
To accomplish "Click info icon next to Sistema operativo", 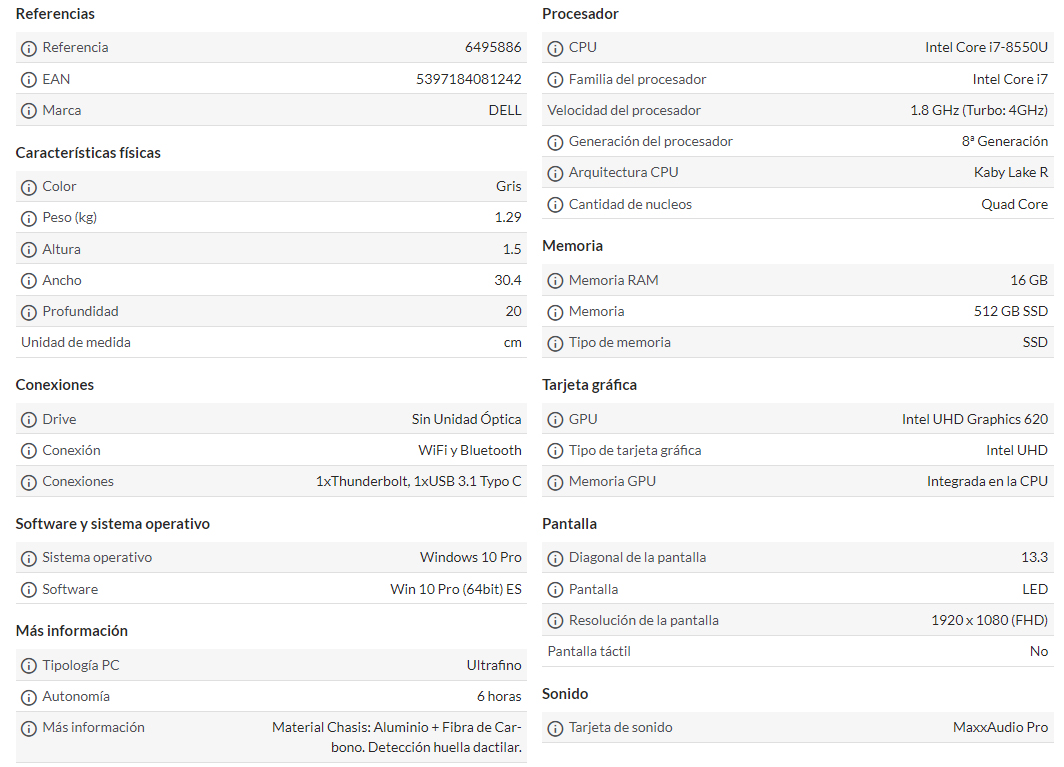I will tap(28, 559).
